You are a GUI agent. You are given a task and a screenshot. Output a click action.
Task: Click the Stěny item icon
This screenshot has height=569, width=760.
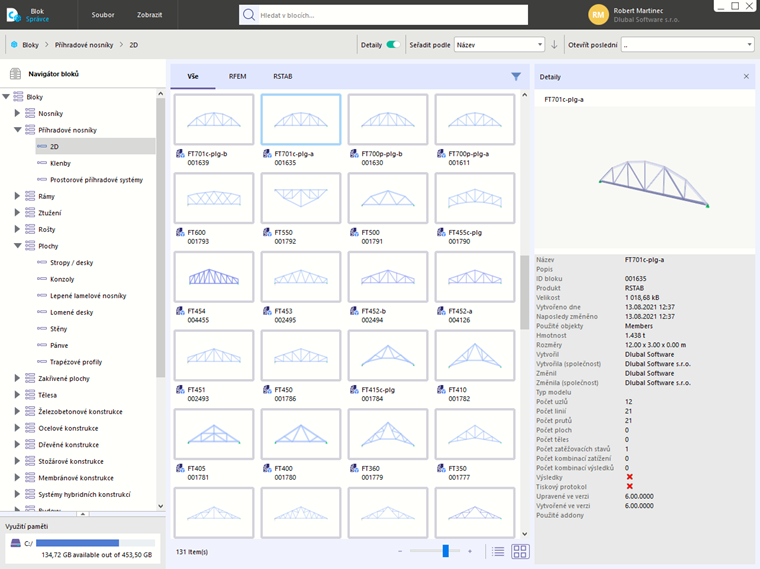[42, 329]
